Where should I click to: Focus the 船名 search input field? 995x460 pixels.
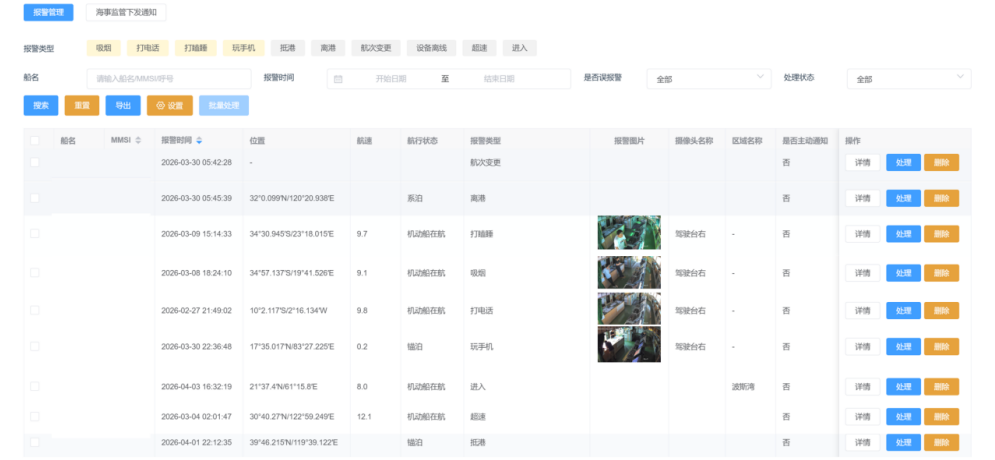pyautogui.click(x=168, y=79)
